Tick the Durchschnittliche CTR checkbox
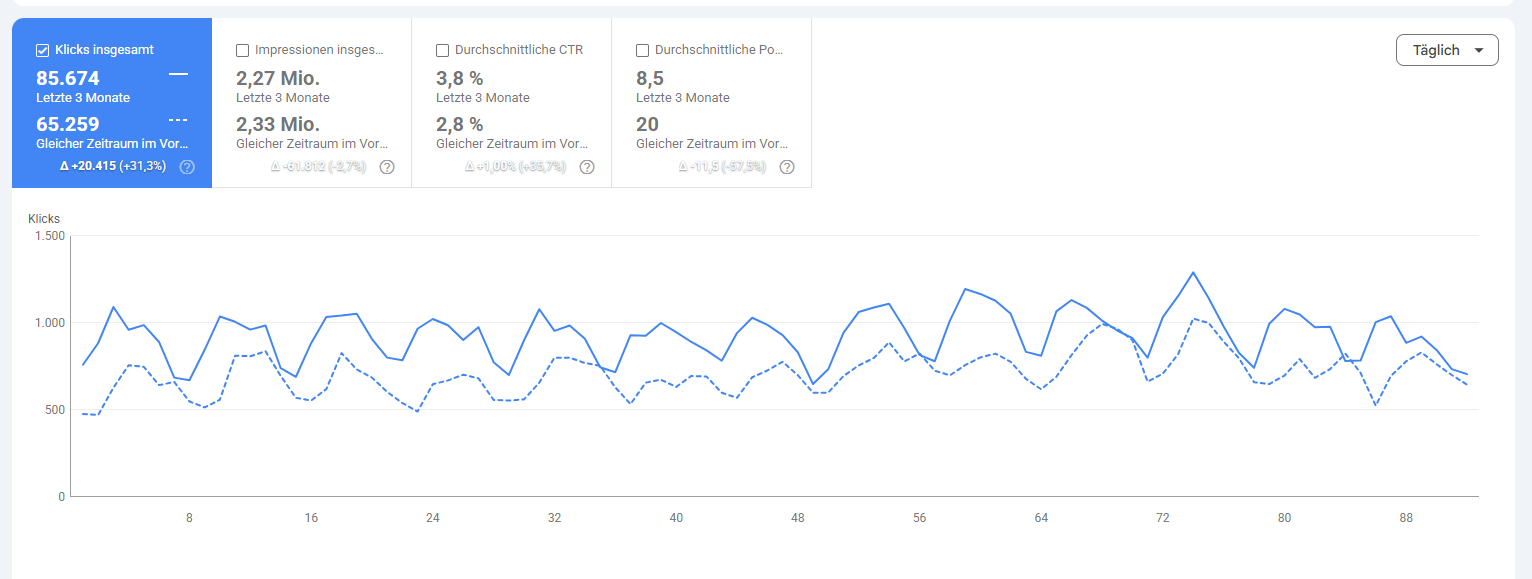This screenshot has height=579, width=1532. click(442, 50)
